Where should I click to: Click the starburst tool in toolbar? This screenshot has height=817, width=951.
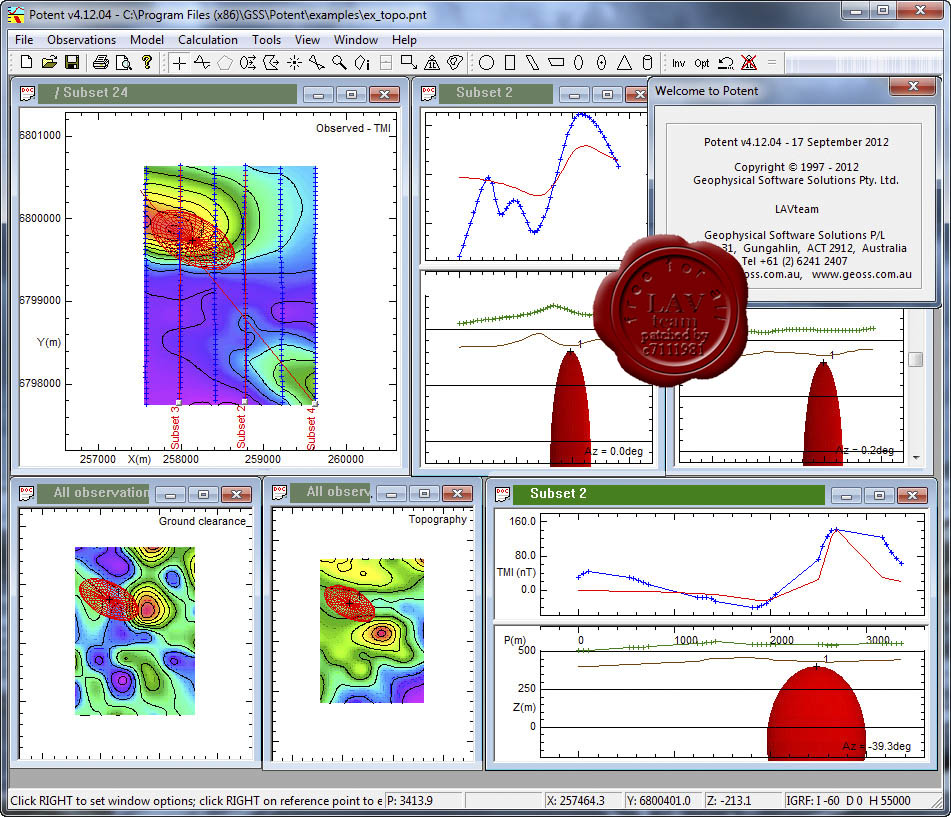click(x=294, y=62)
